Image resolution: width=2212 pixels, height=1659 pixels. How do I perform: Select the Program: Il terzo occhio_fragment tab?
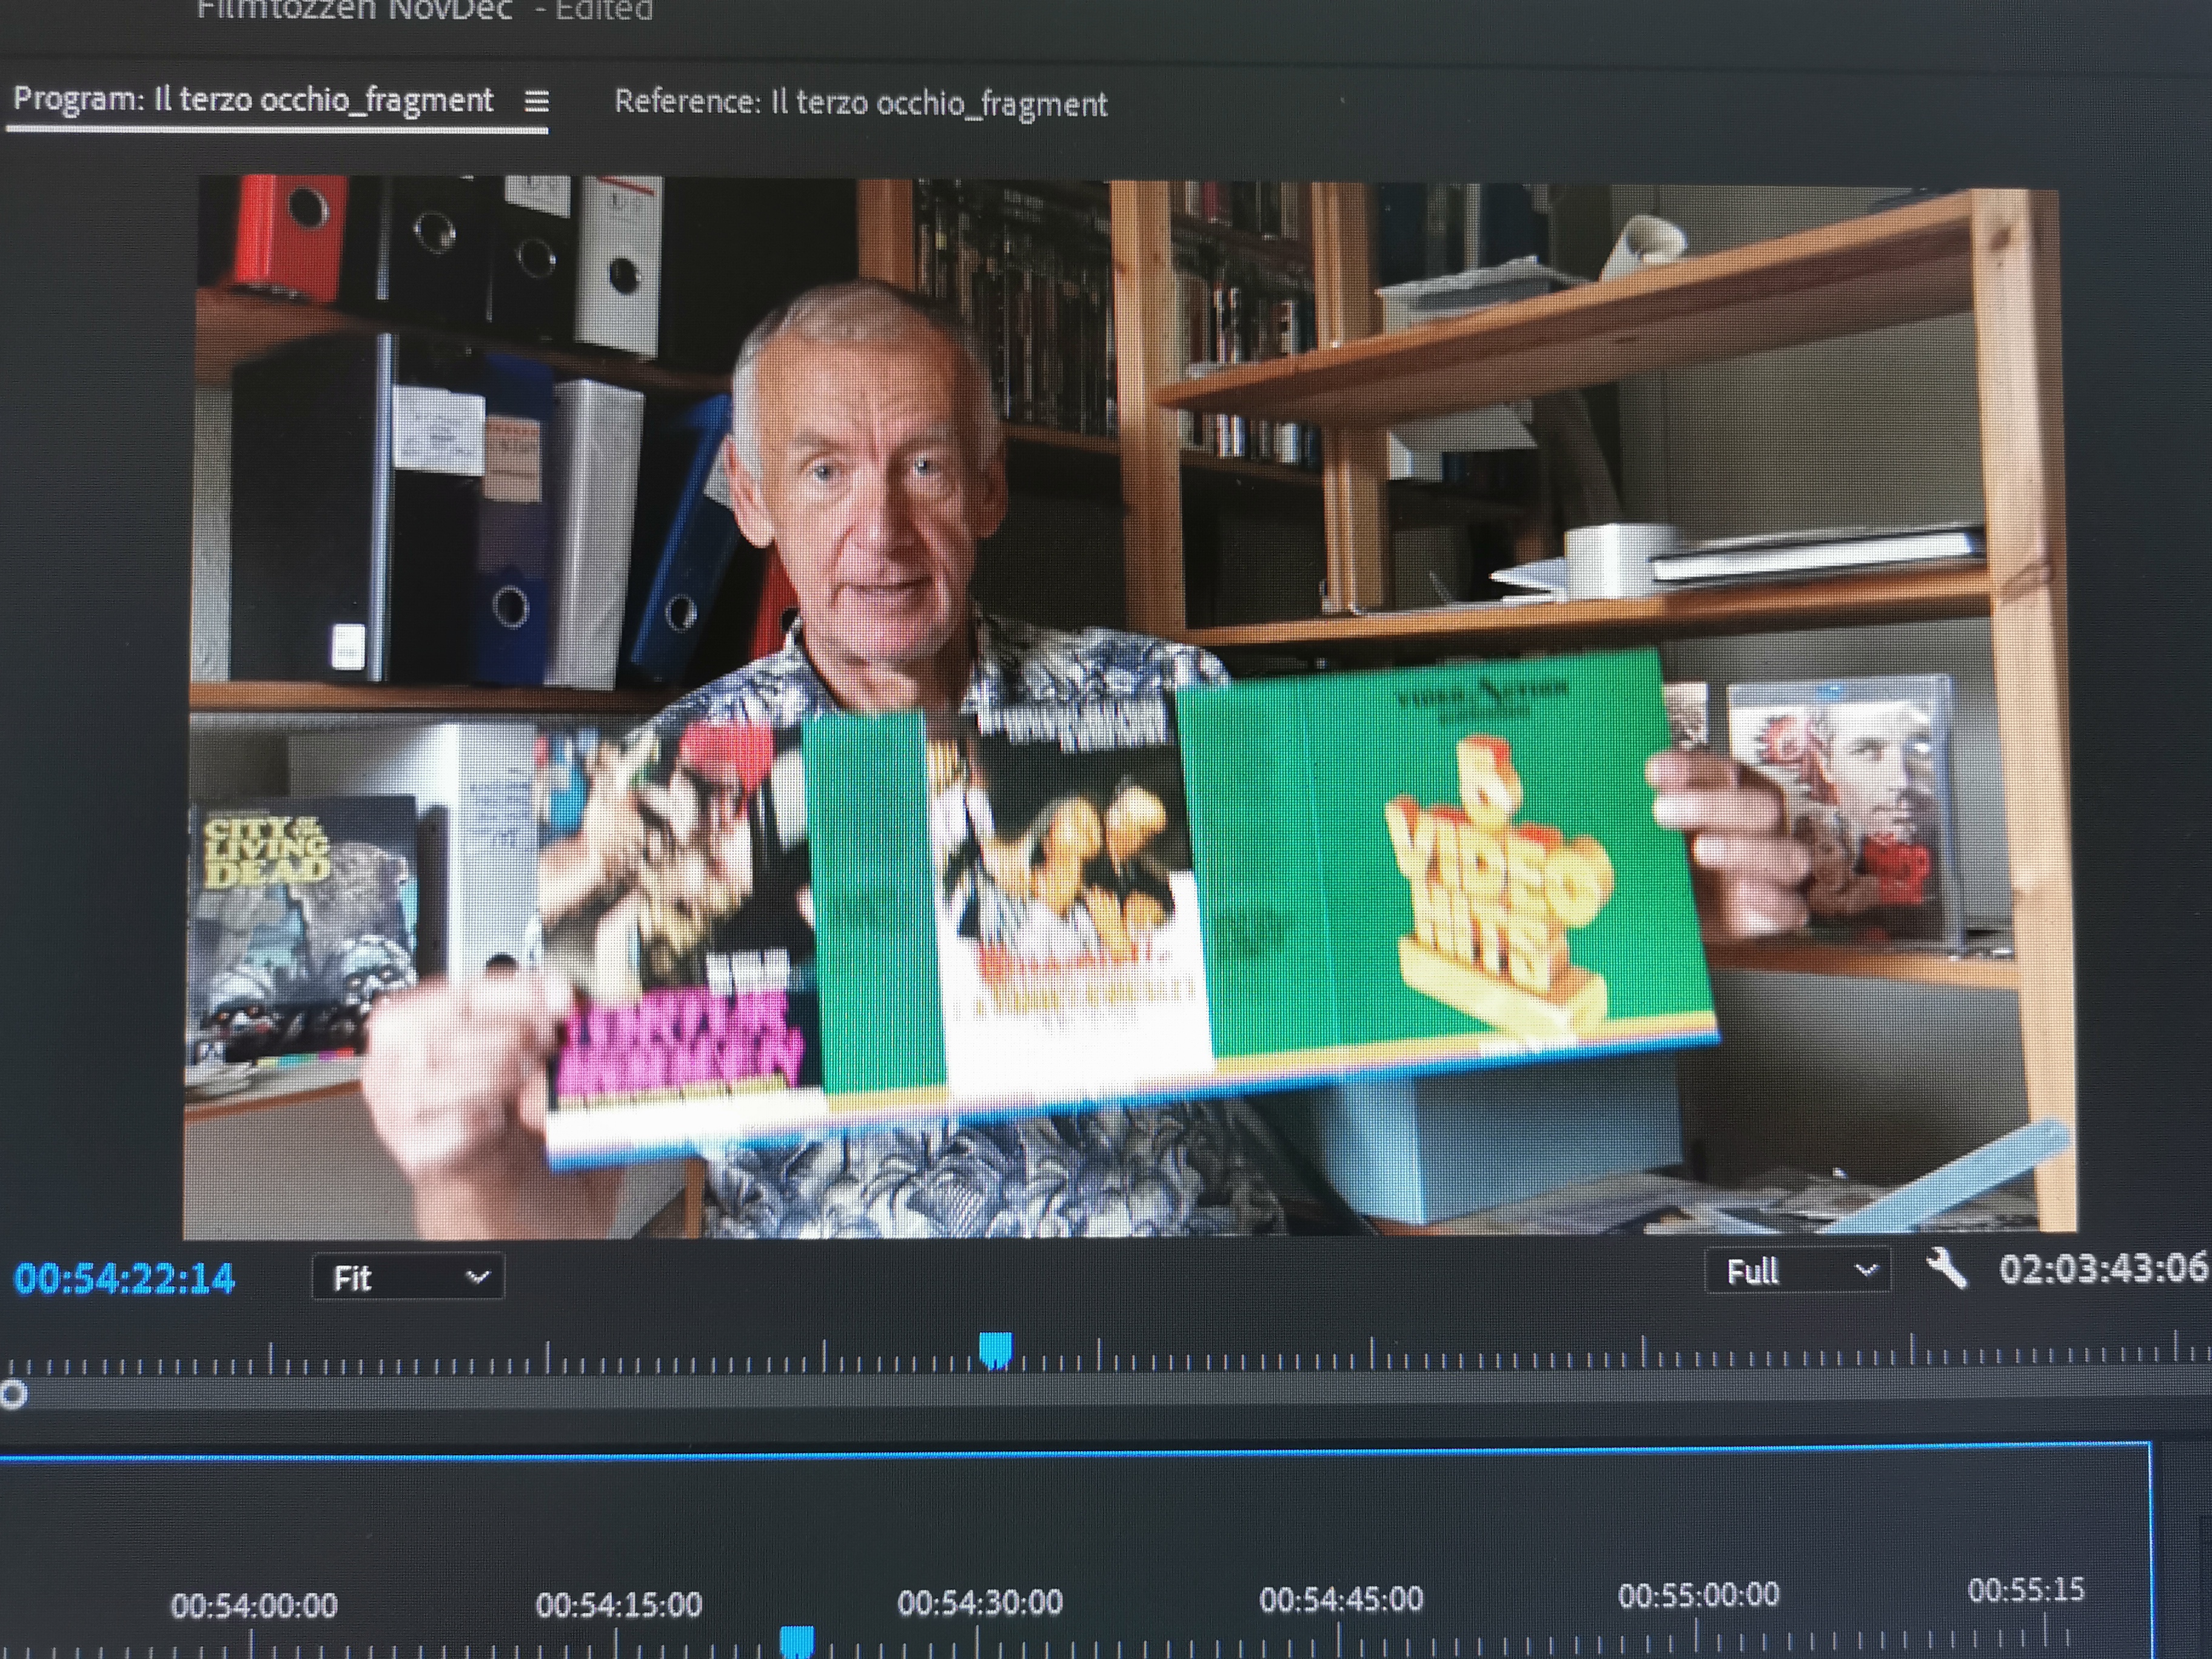point(253,100)
